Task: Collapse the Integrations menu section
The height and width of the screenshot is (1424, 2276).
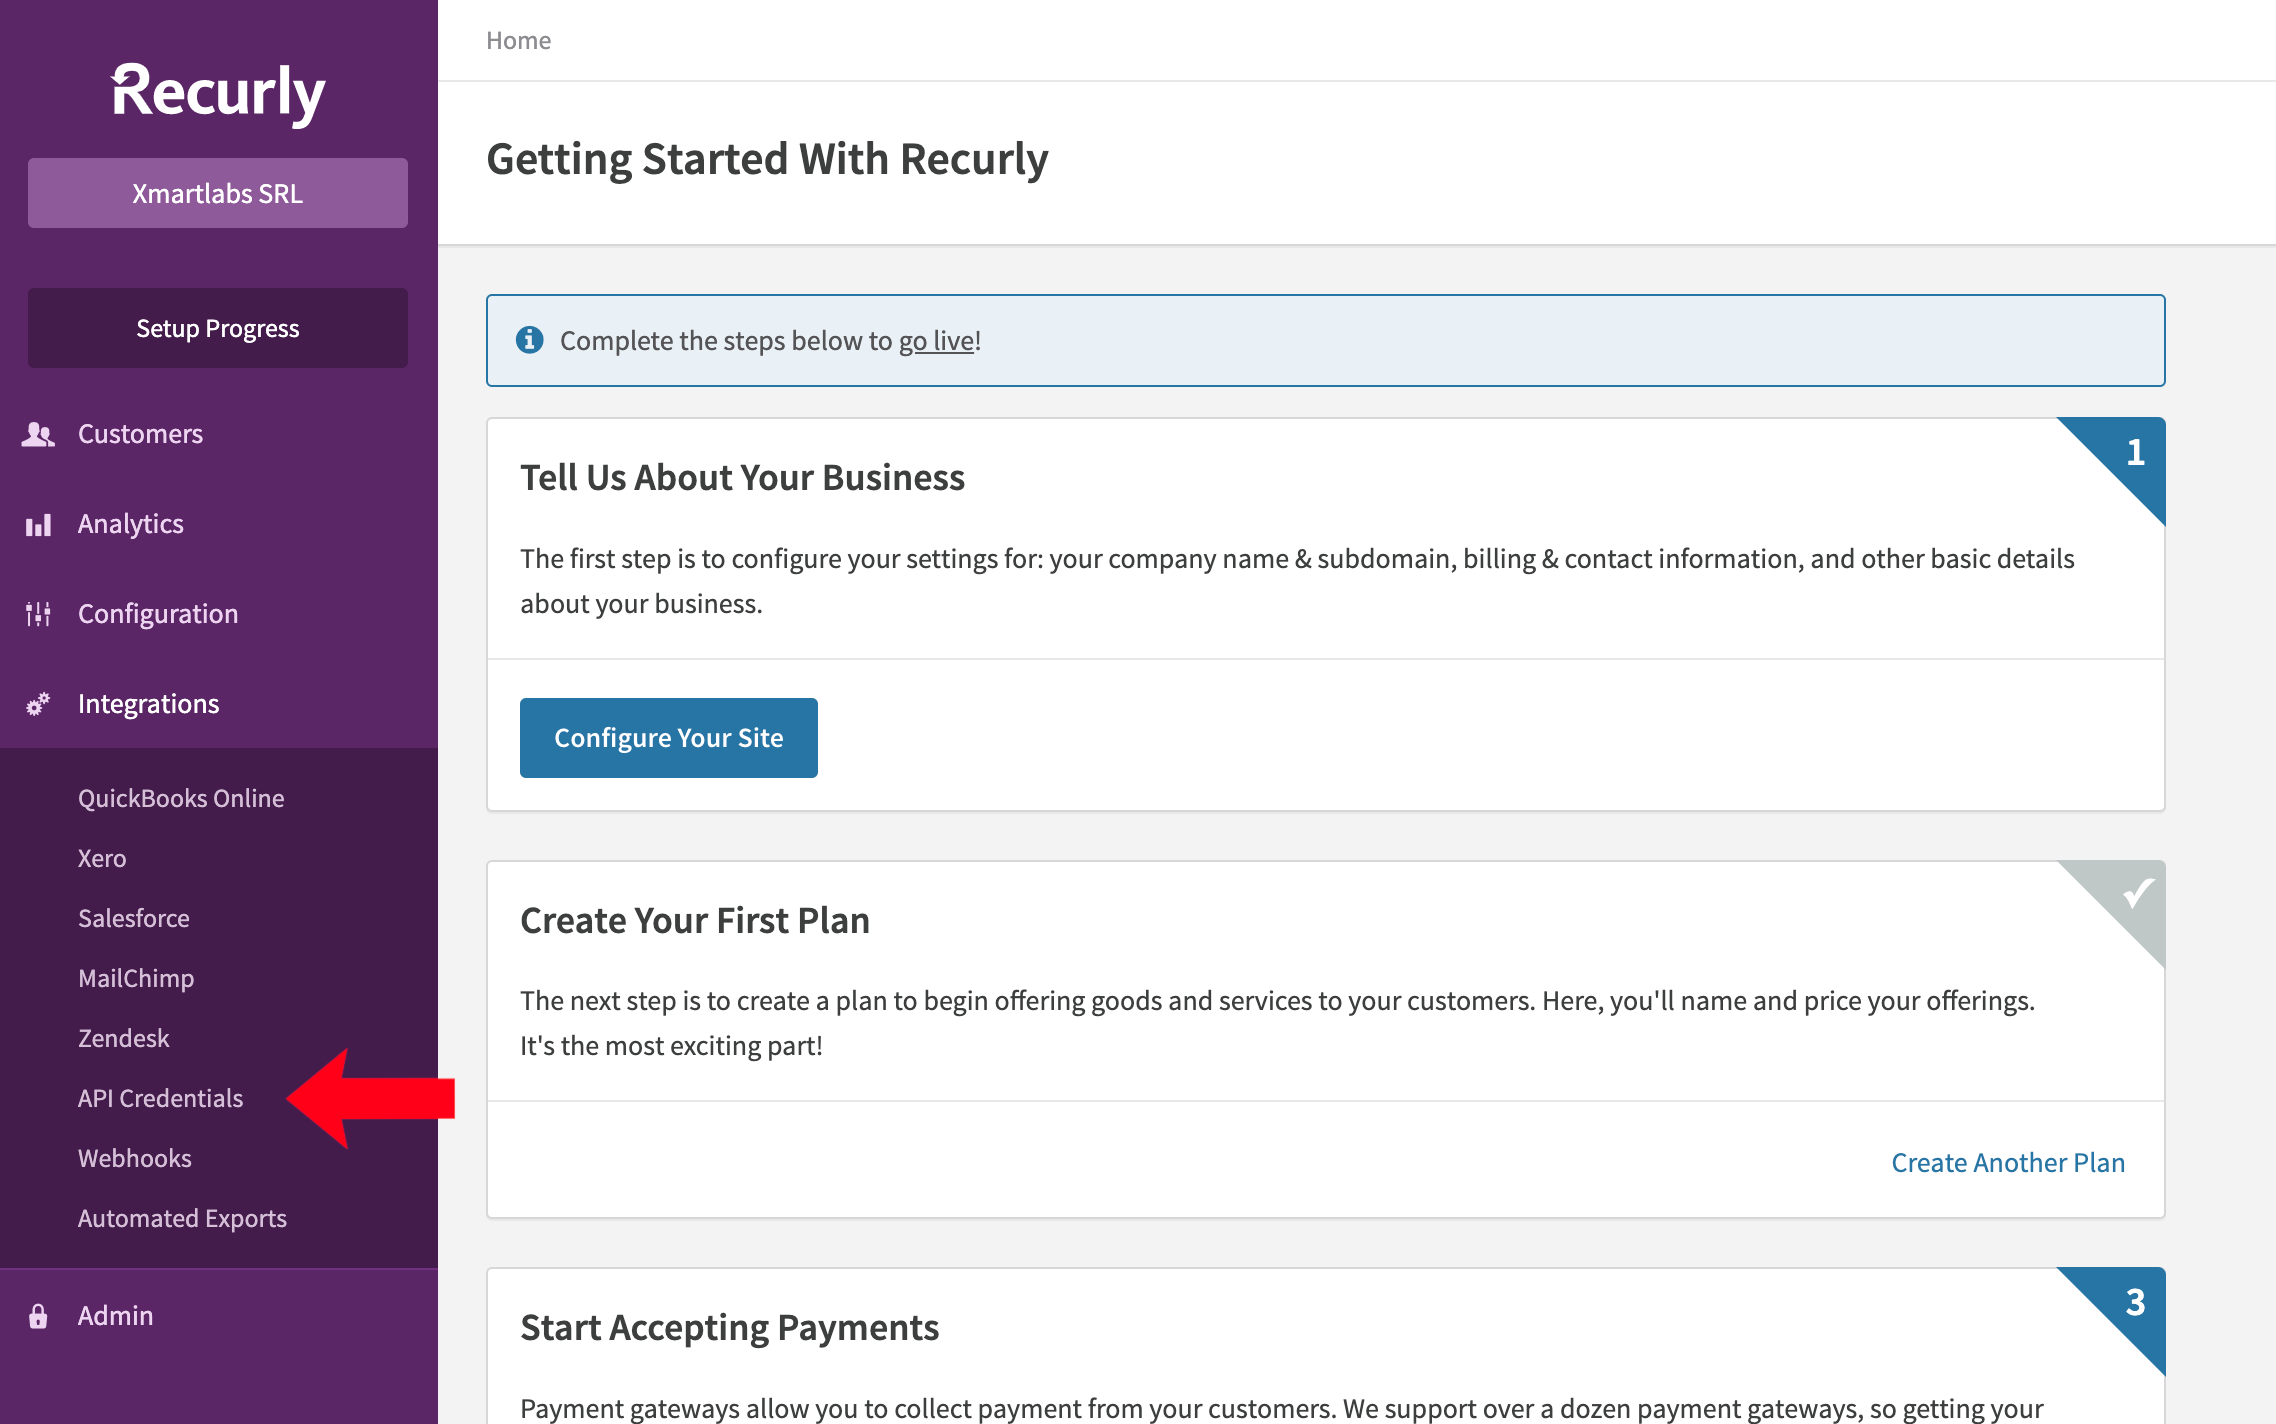Action: (148, 704)
